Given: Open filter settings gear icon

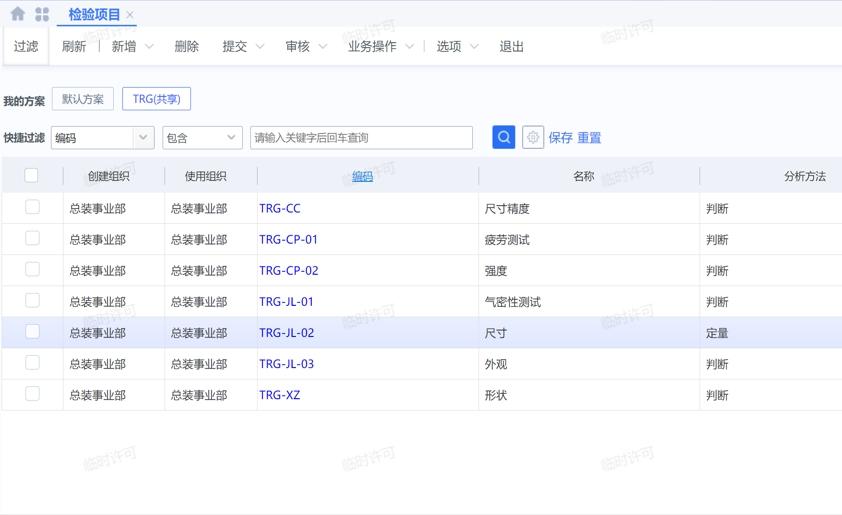Looking at the screenshot, I should click(x=533, y=137).
